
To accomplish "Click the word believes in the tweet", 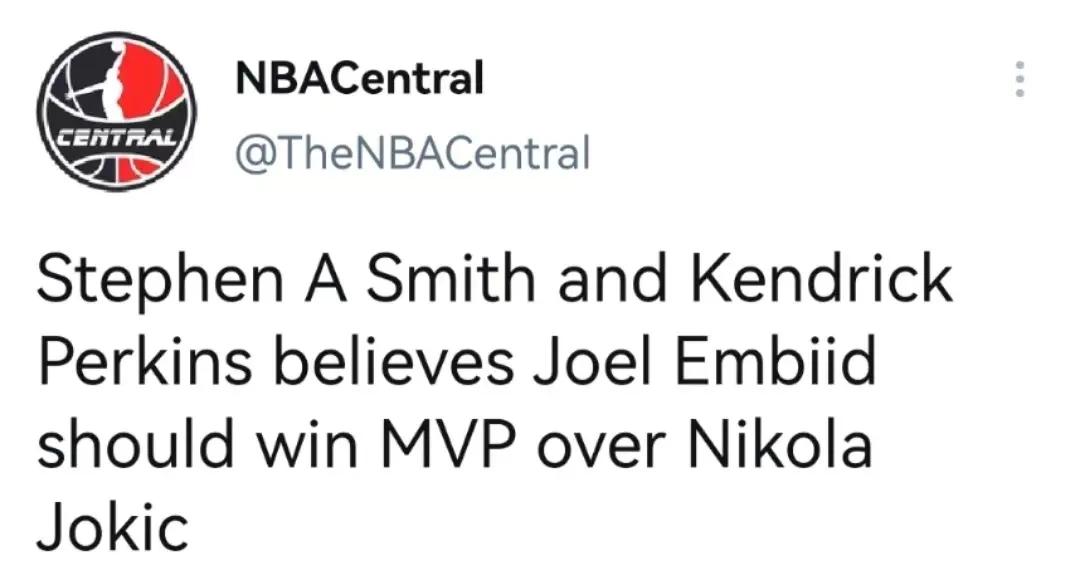I will tap(394, 361).
